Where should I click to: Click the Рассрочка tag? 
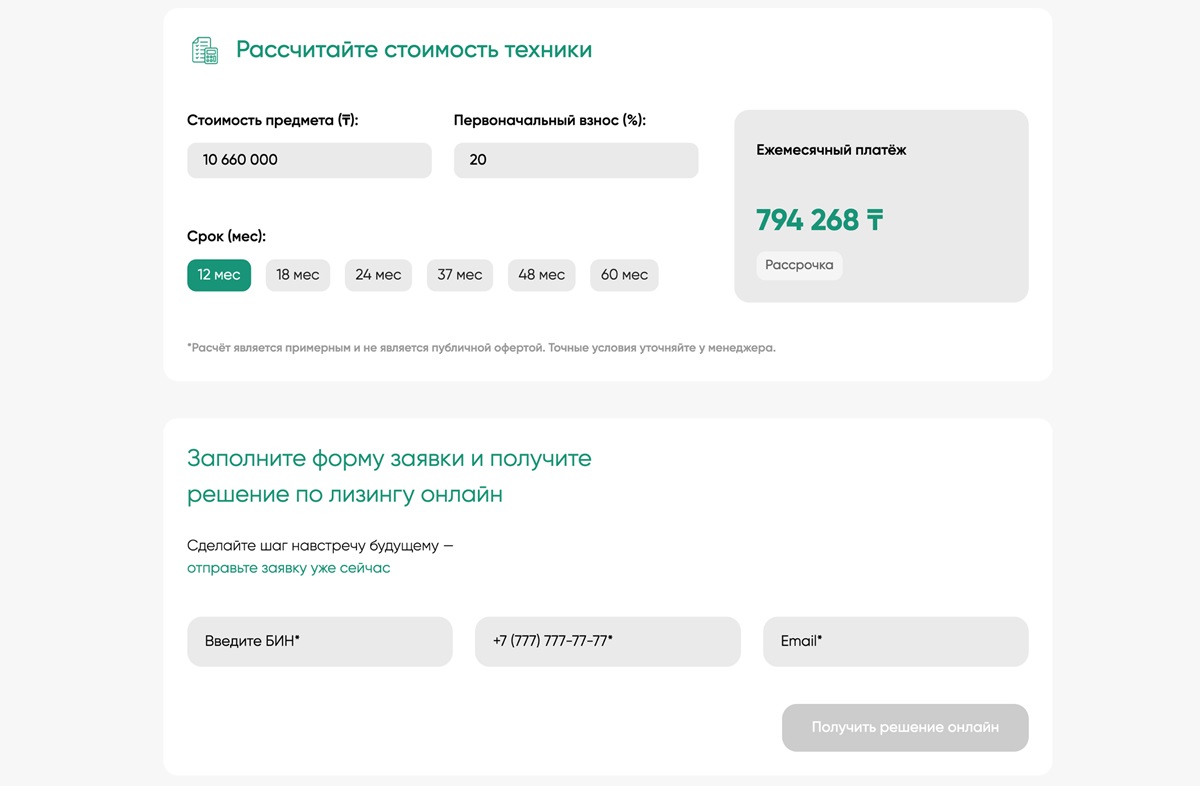click(x=799, y=265)
